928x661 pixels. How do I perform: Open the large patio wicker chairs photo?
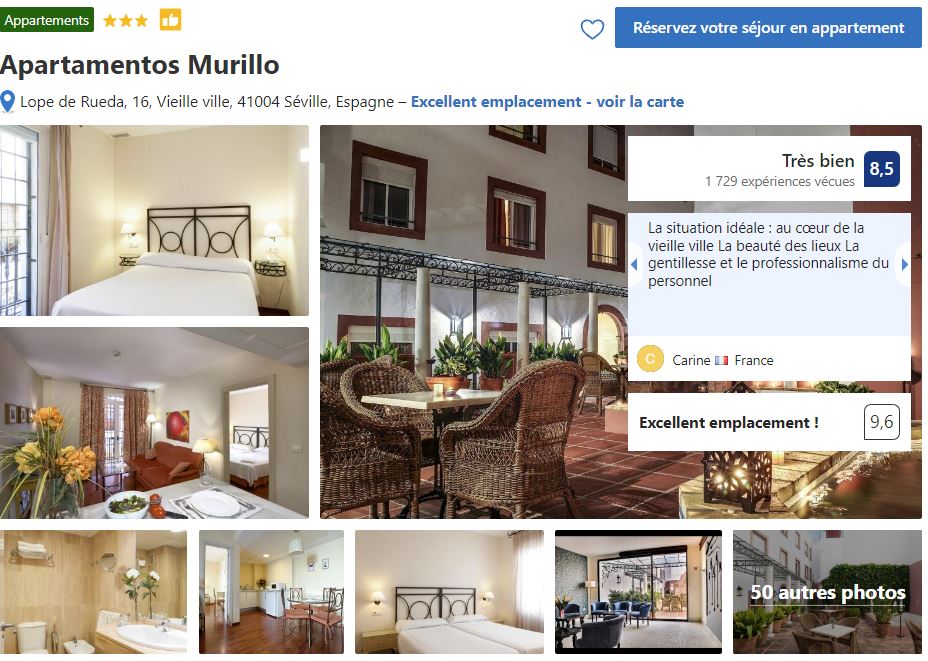[x=473, y=322]
